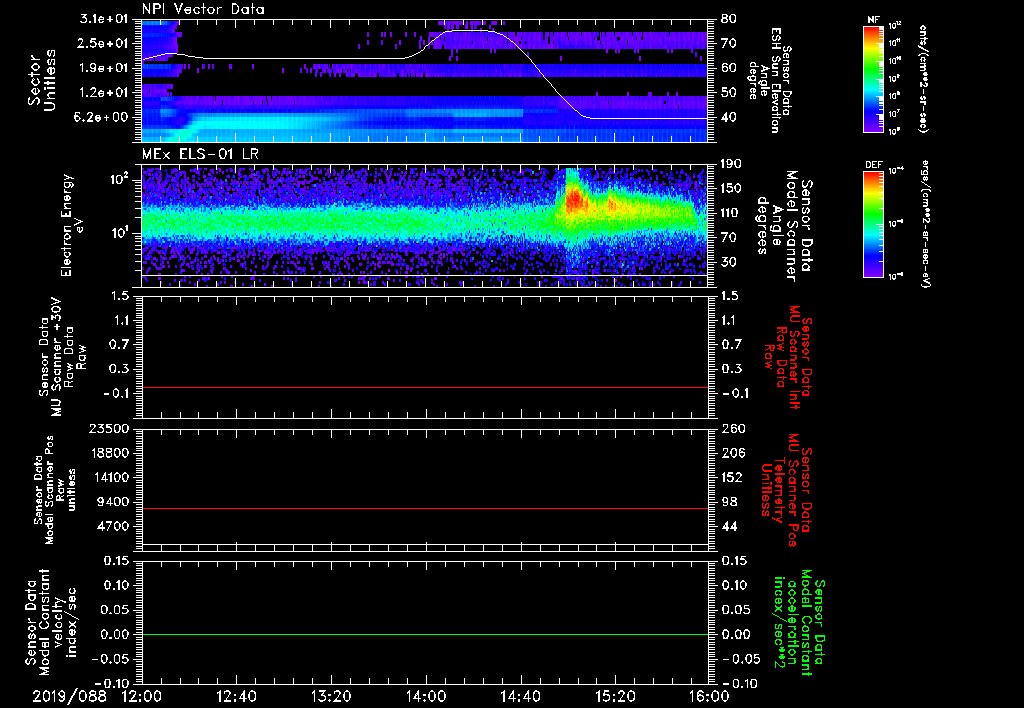
Task: Click the red intense burst in ELS spectrogram
Action: [575, 199]
